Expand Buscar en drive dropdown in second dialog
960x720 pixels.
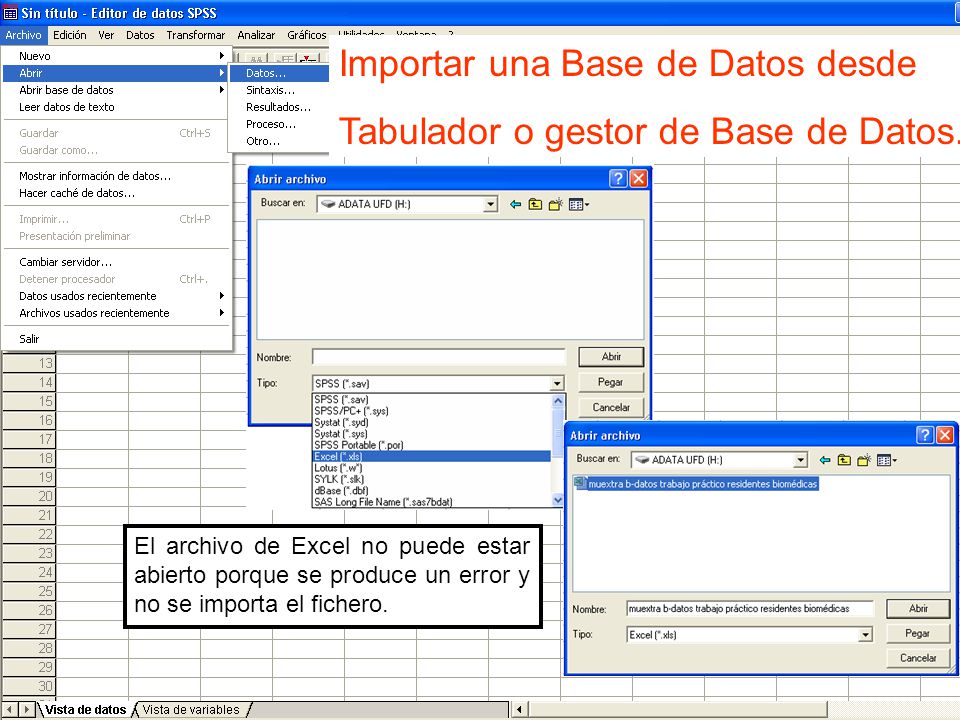[x=800, y=460]
